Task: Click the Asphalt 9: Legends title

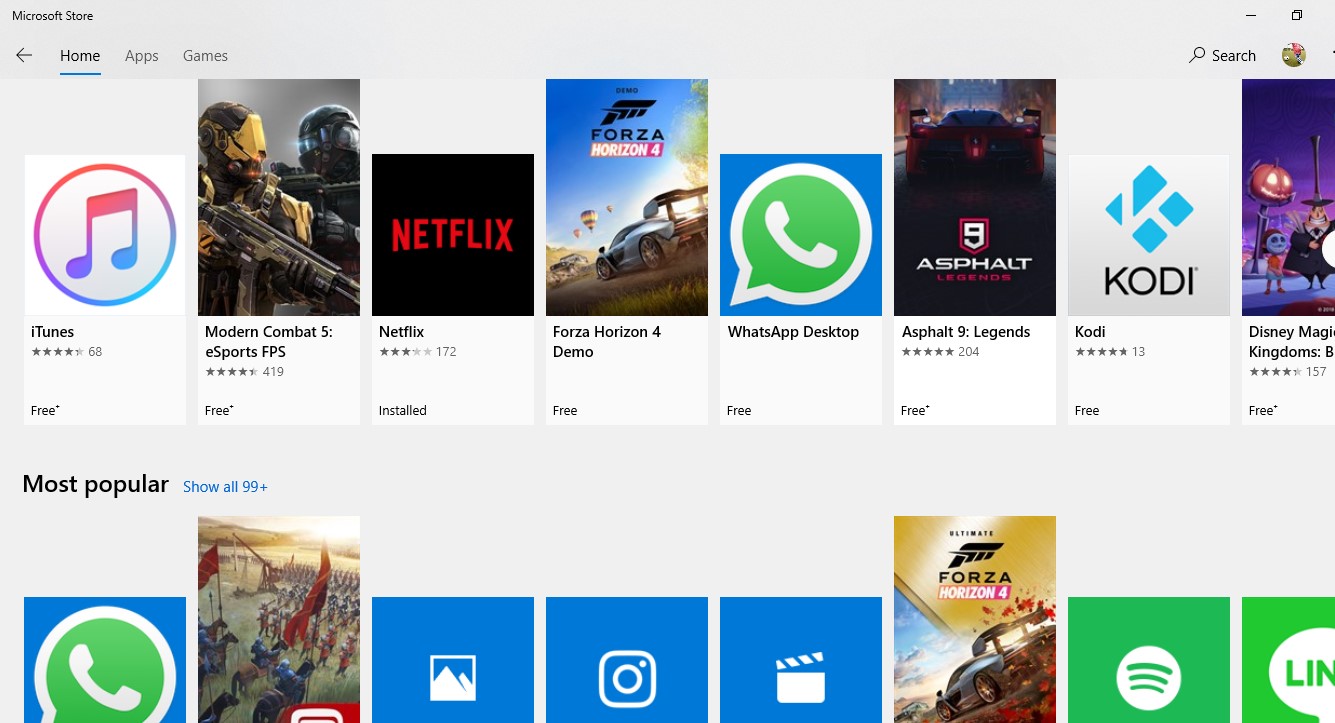Action: click(x=966, y=332)
